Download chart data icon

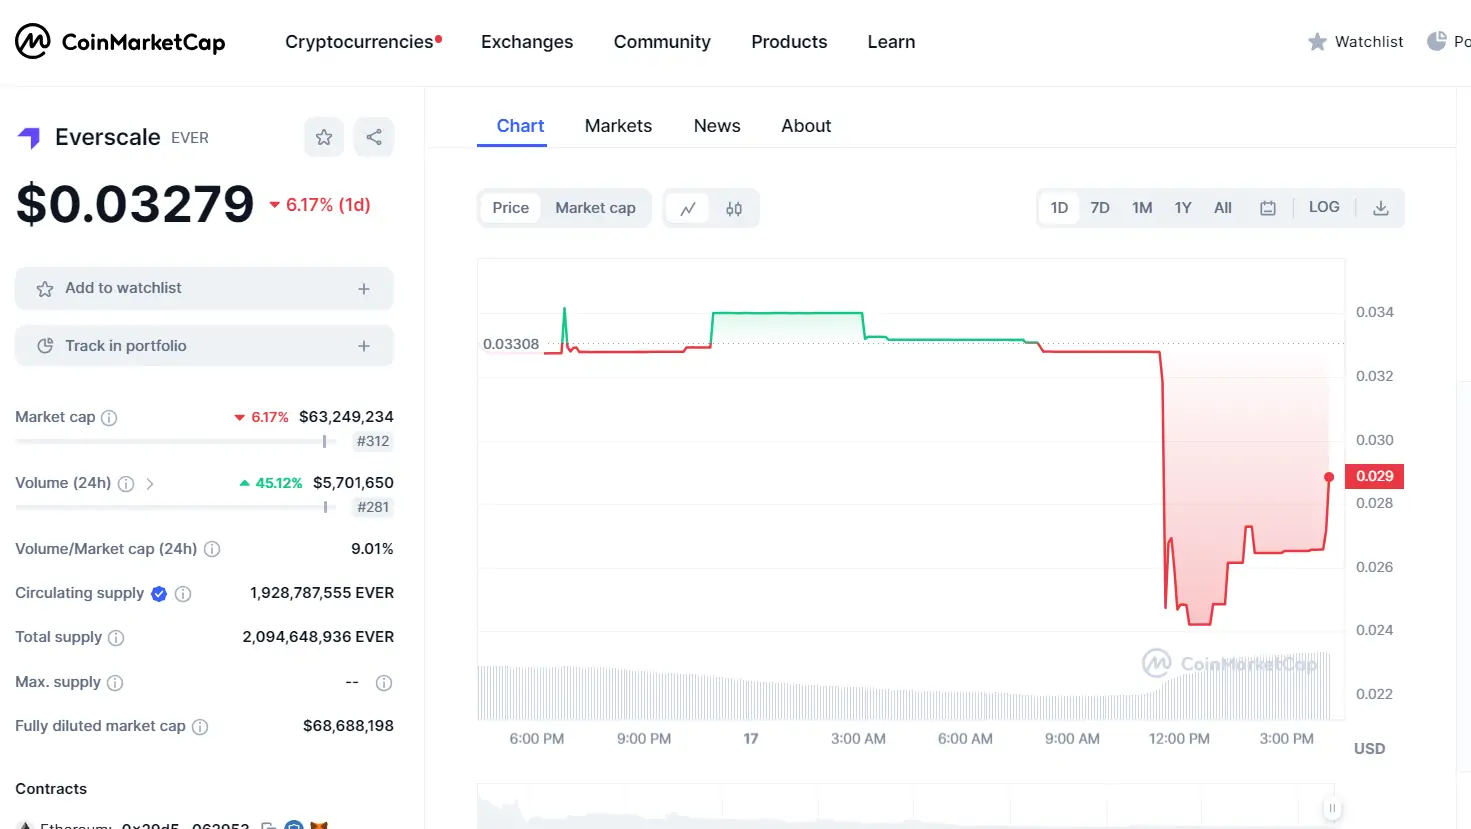click(x=1381, y=208)
